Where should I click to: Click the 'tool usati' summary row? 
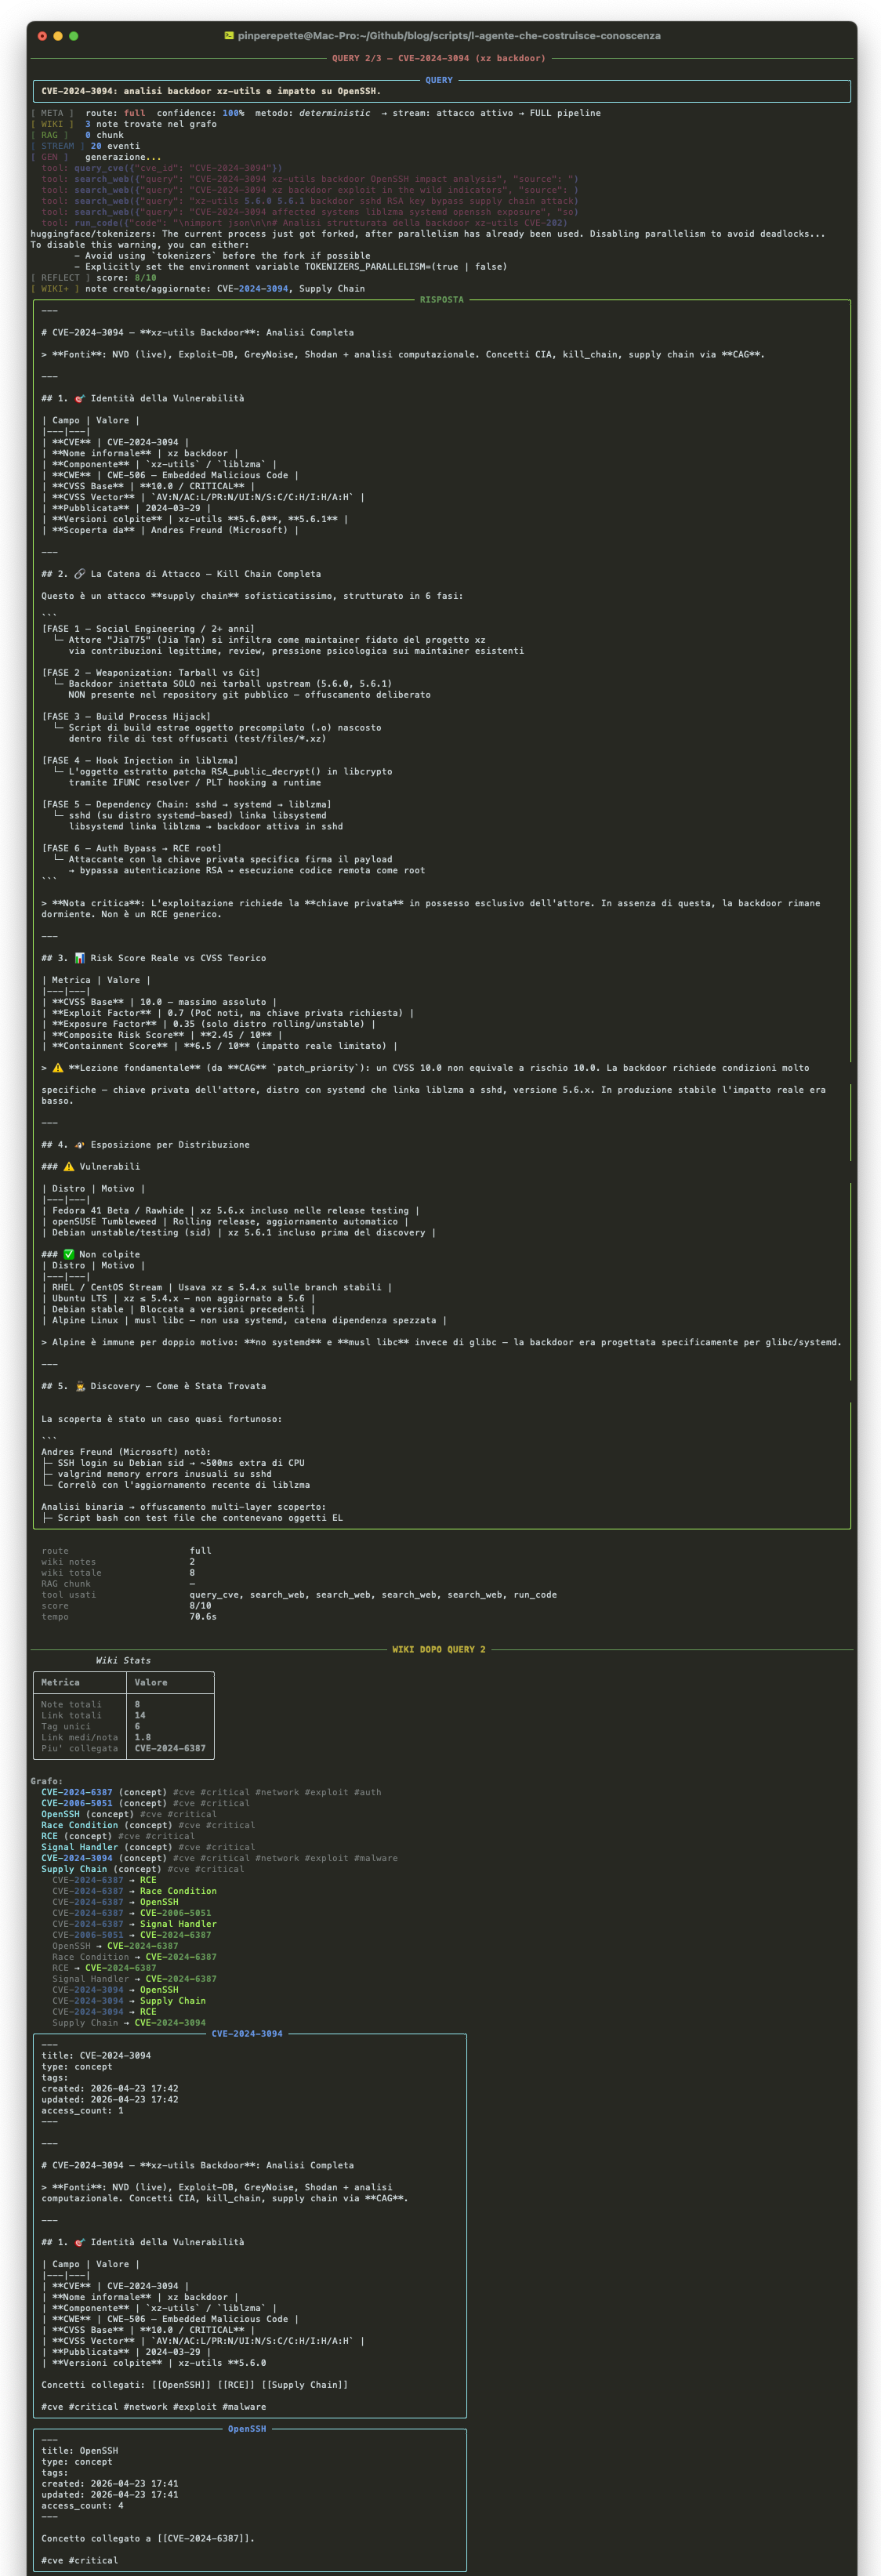point(299,1595)
